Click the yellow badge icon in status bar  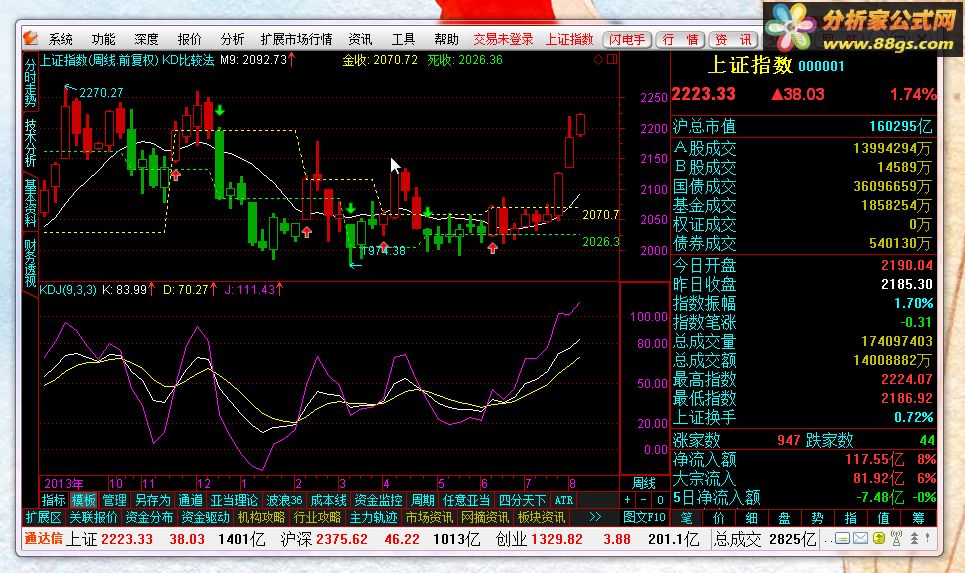click(879, 539)
